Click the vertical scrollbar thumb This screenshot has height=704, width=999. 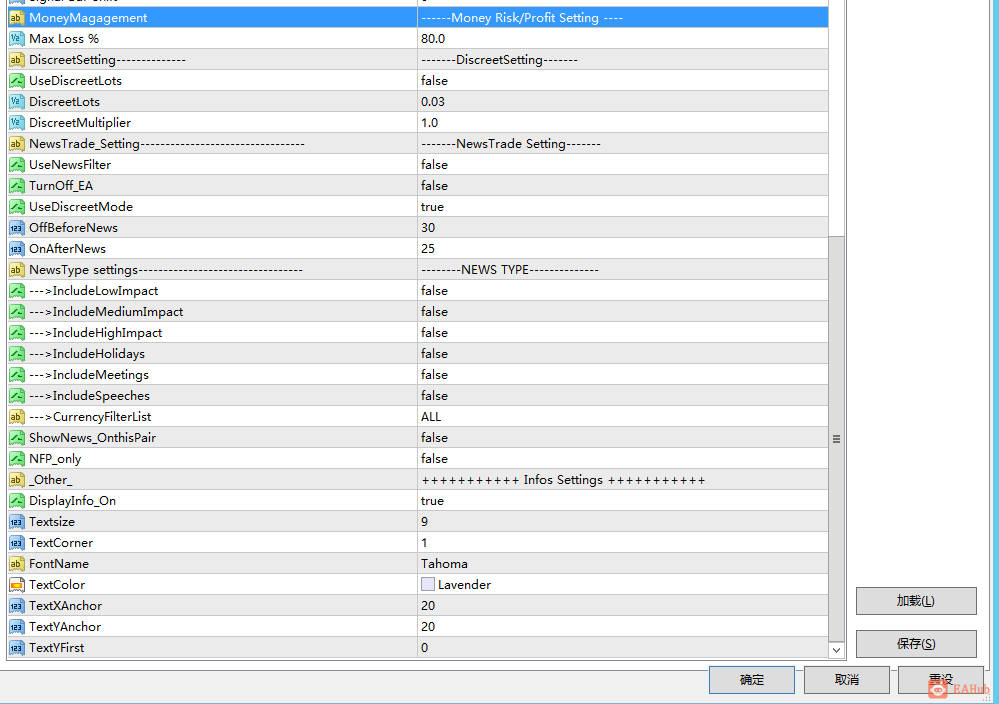837,439
